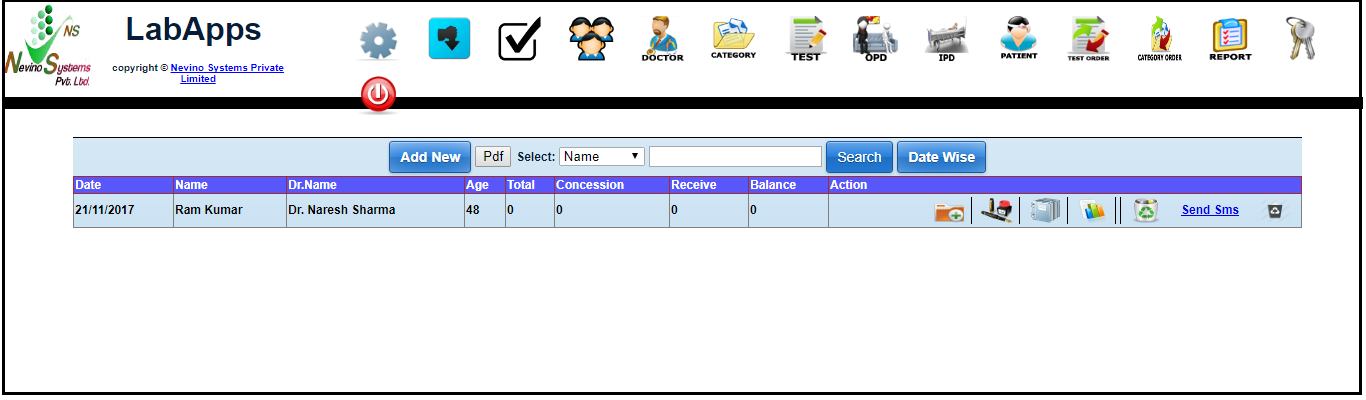This screenshot has width=1366, height=400.
Task: Open the Category Order page
Action: tap(1159, 39)
